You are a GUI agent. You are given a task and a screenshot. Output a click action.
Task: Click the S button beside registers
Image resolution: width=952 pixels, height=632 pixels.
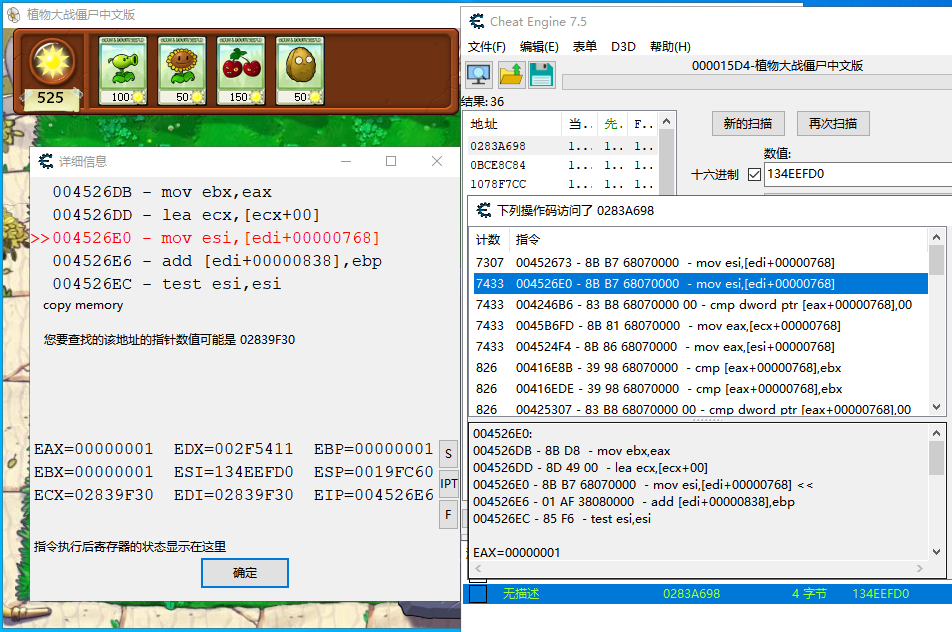pos(448,454)
